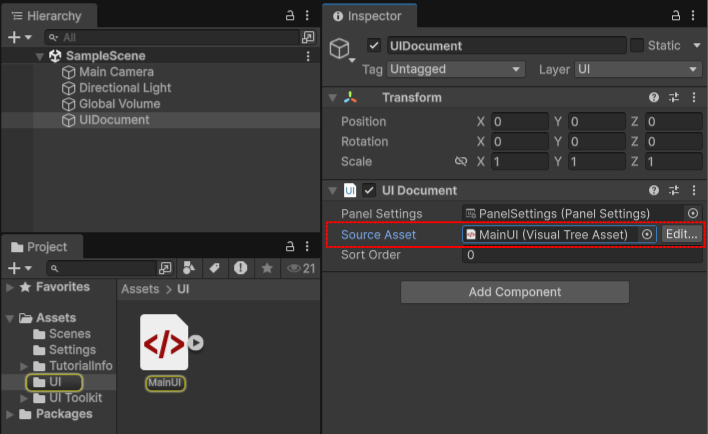
Task: Click the Add Component button
Action: [514, 292]
